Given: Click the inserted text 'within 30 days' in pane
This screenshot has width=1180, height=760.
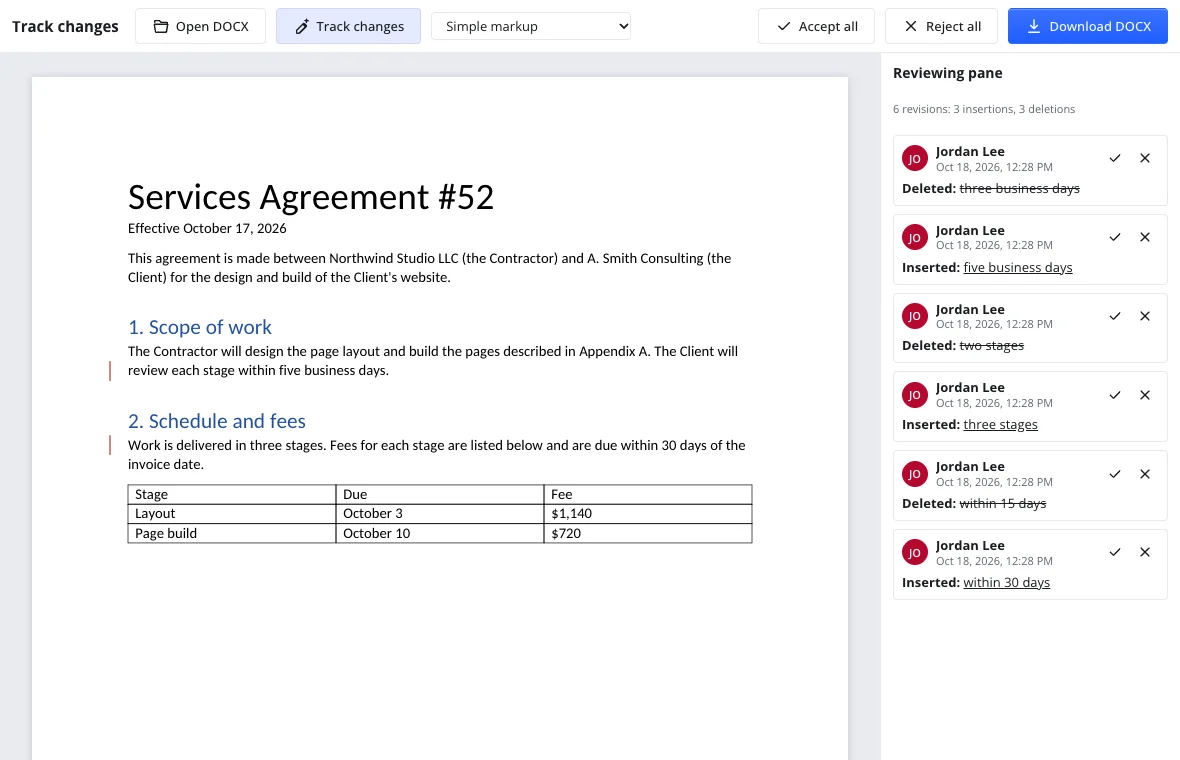Looking at the screenshot, I should (1006, 582).
